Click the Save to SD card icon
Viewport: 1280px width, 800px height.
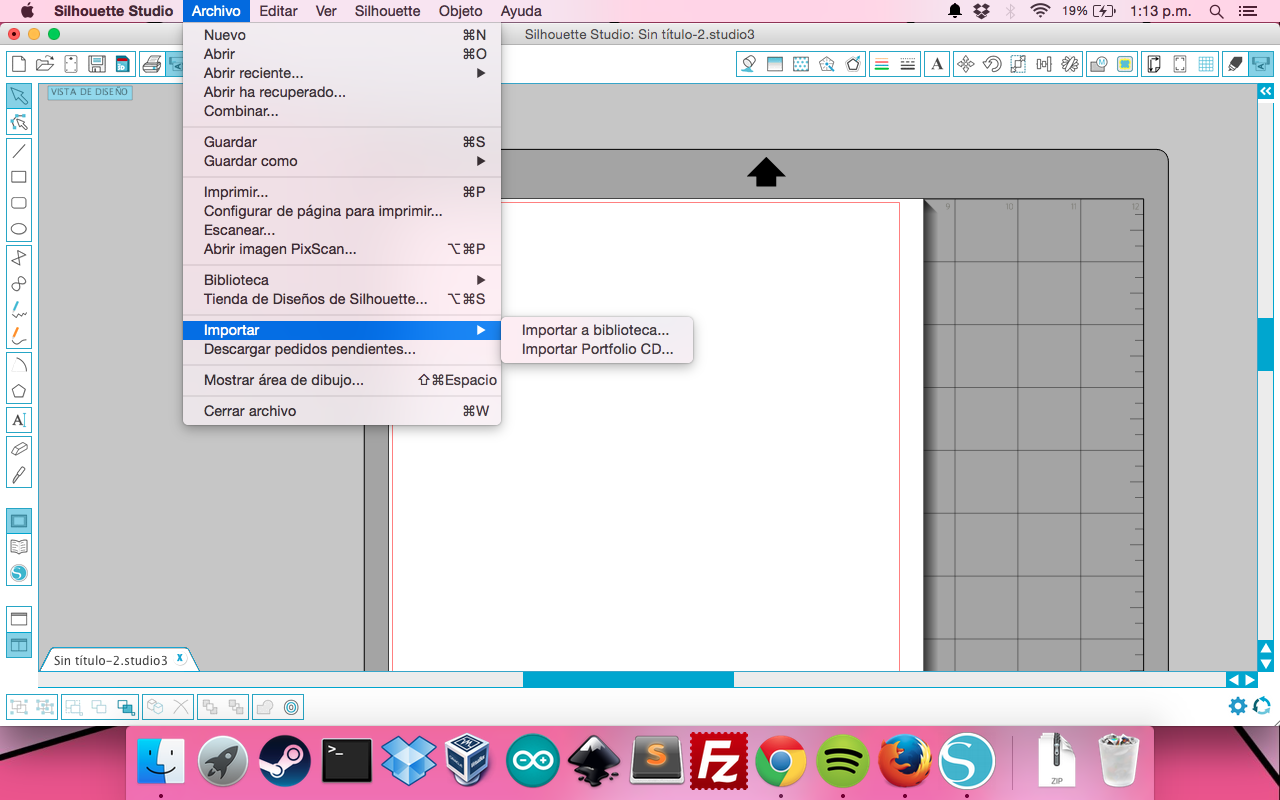(122, 64)
